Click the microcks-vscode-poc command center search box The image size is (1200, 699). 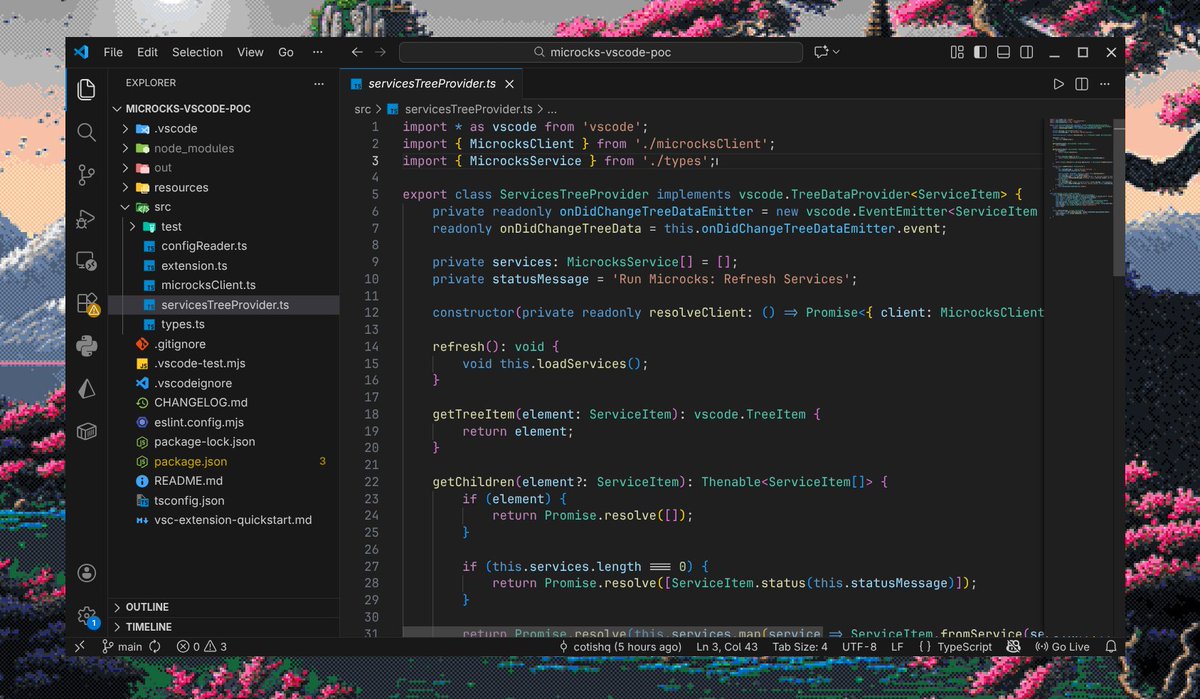[601, 52]
